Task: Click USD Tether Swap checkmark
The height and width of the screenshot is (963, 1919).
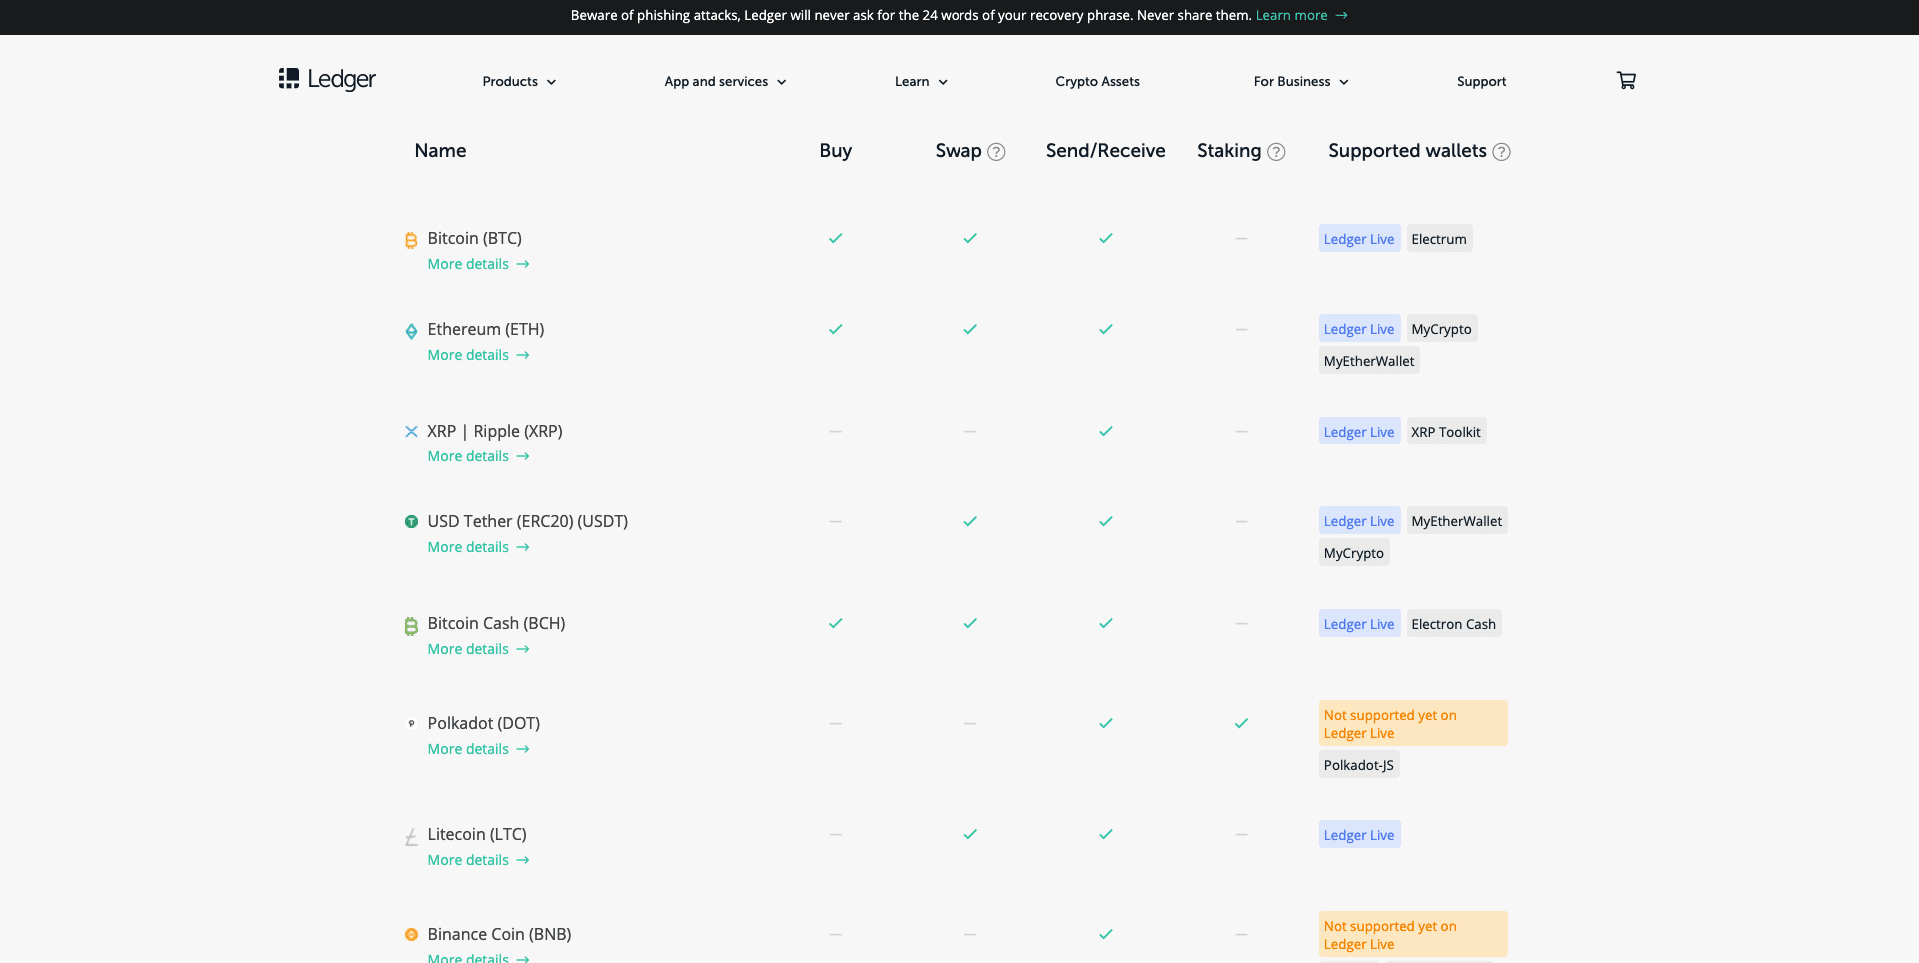Action: pyautogui.click(x=970, y=521)
